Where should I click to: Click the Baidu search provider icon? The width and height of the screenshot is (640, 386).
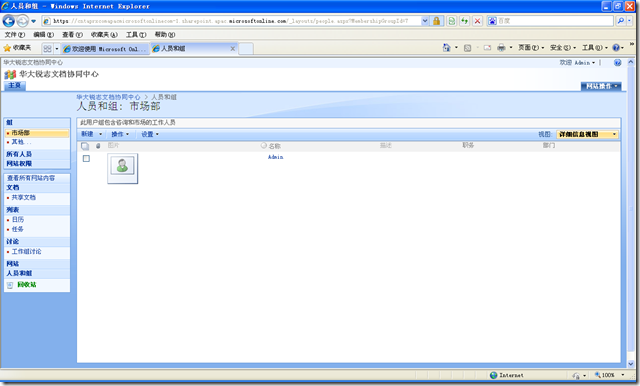pos(492,21)
